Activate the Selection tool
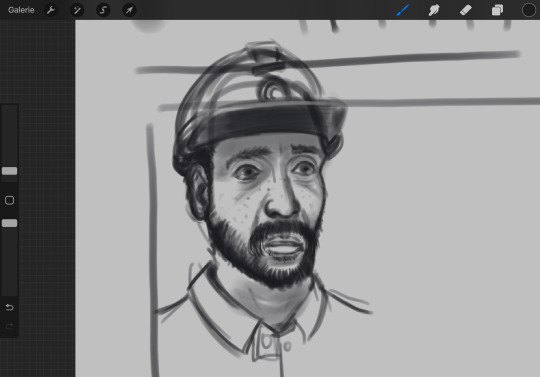This screenshot has width=540, height=377. click(103, 10)
